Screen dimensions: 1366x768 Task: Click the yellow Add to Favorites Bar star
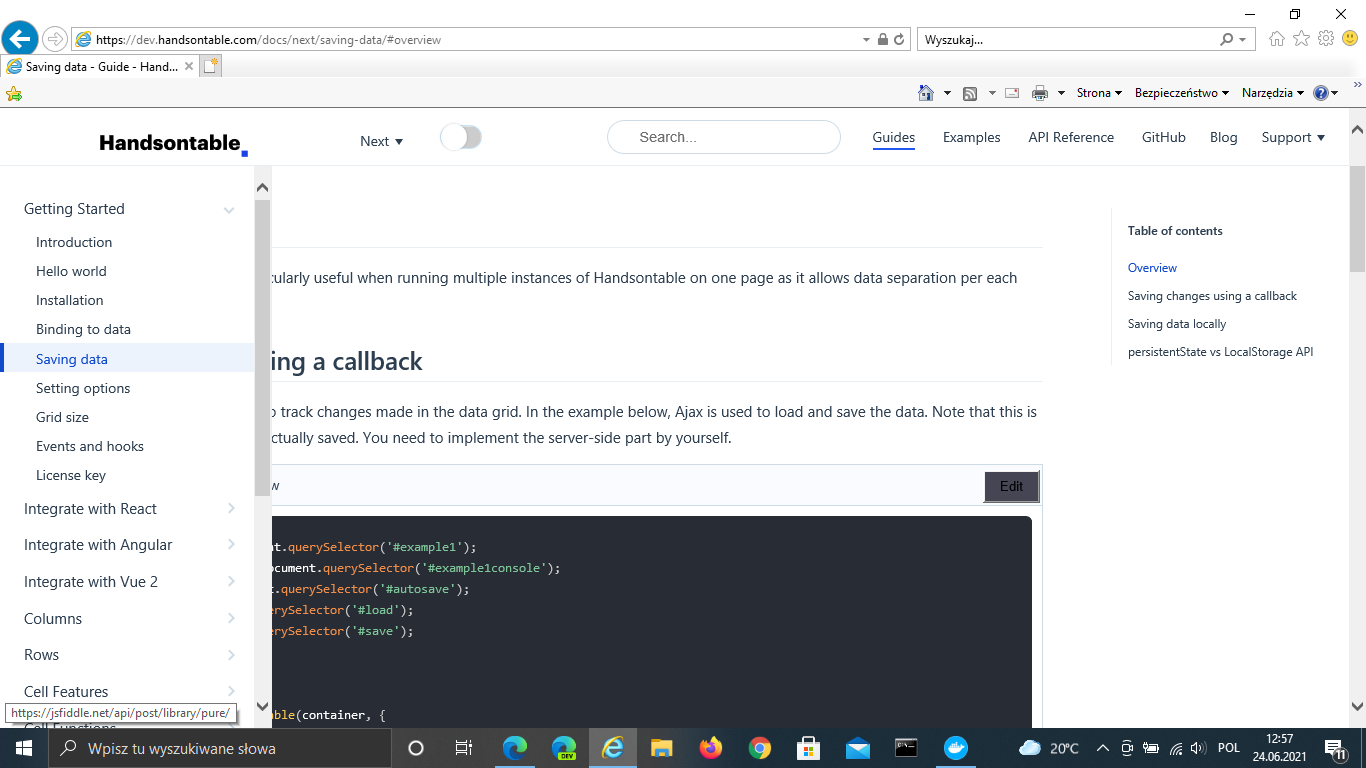click(x=14, y=93)
